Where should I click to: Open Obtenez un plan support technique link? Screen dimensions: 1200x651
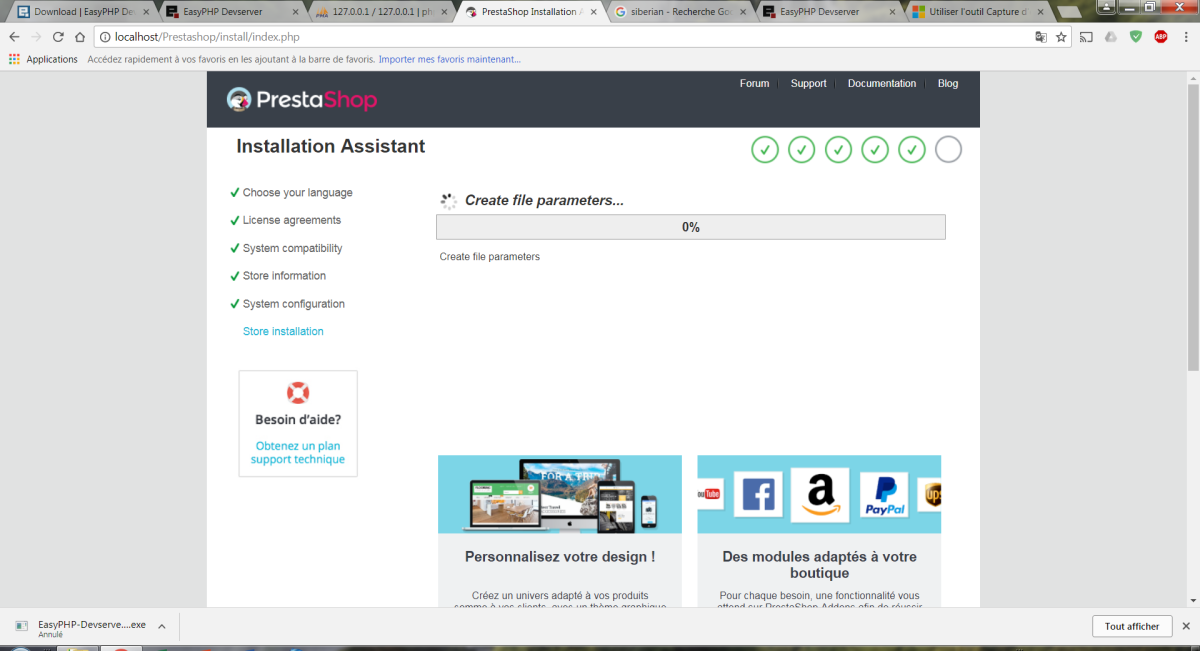(298, 453)
